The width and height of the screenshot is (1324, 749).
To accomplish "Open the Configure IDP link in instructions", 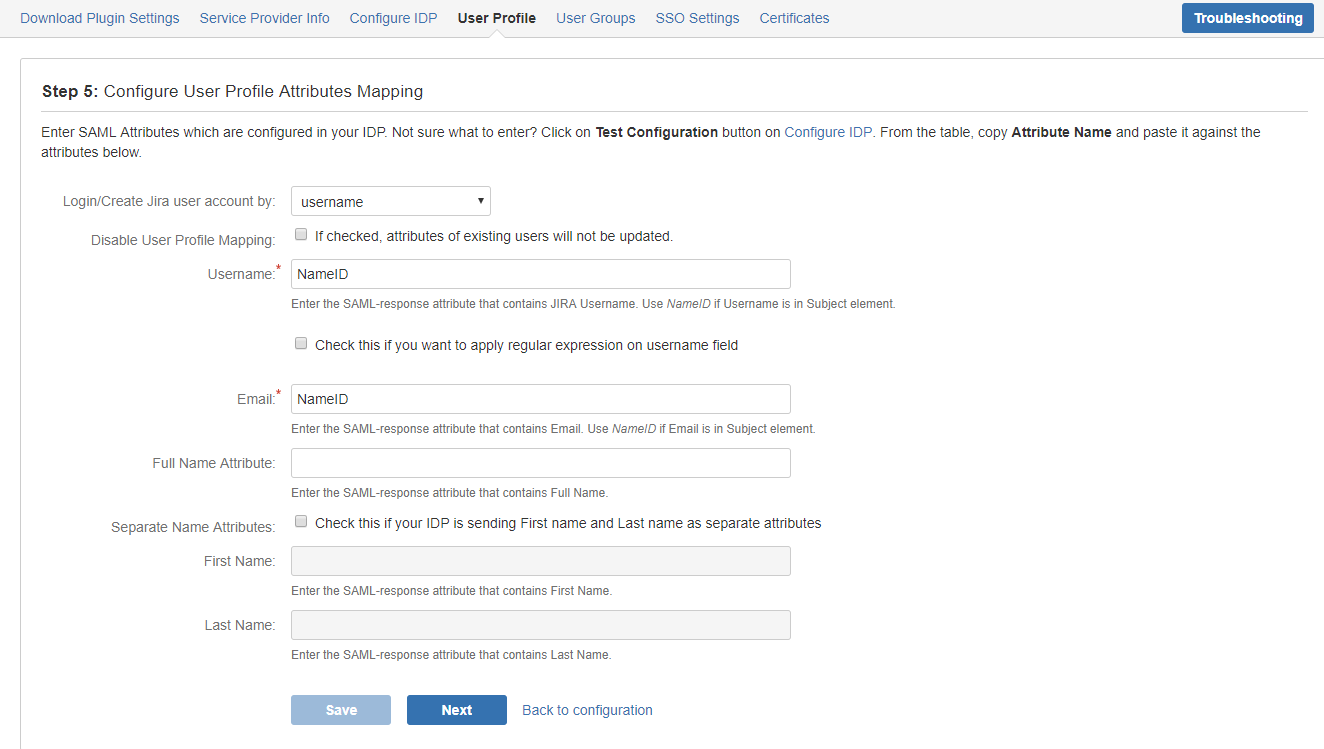I will (x=828, y=132).
